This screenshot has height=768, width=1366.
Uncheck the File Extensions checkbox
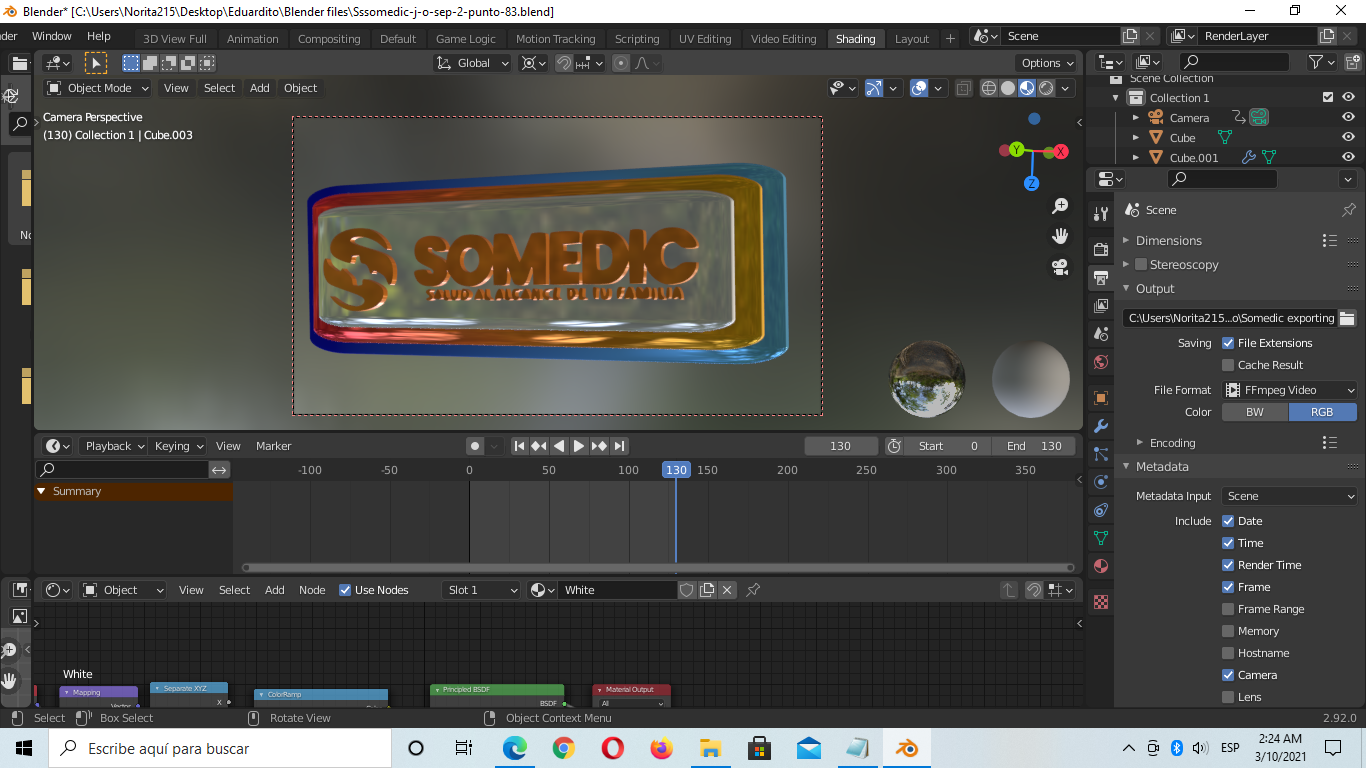click(1228, 343)
